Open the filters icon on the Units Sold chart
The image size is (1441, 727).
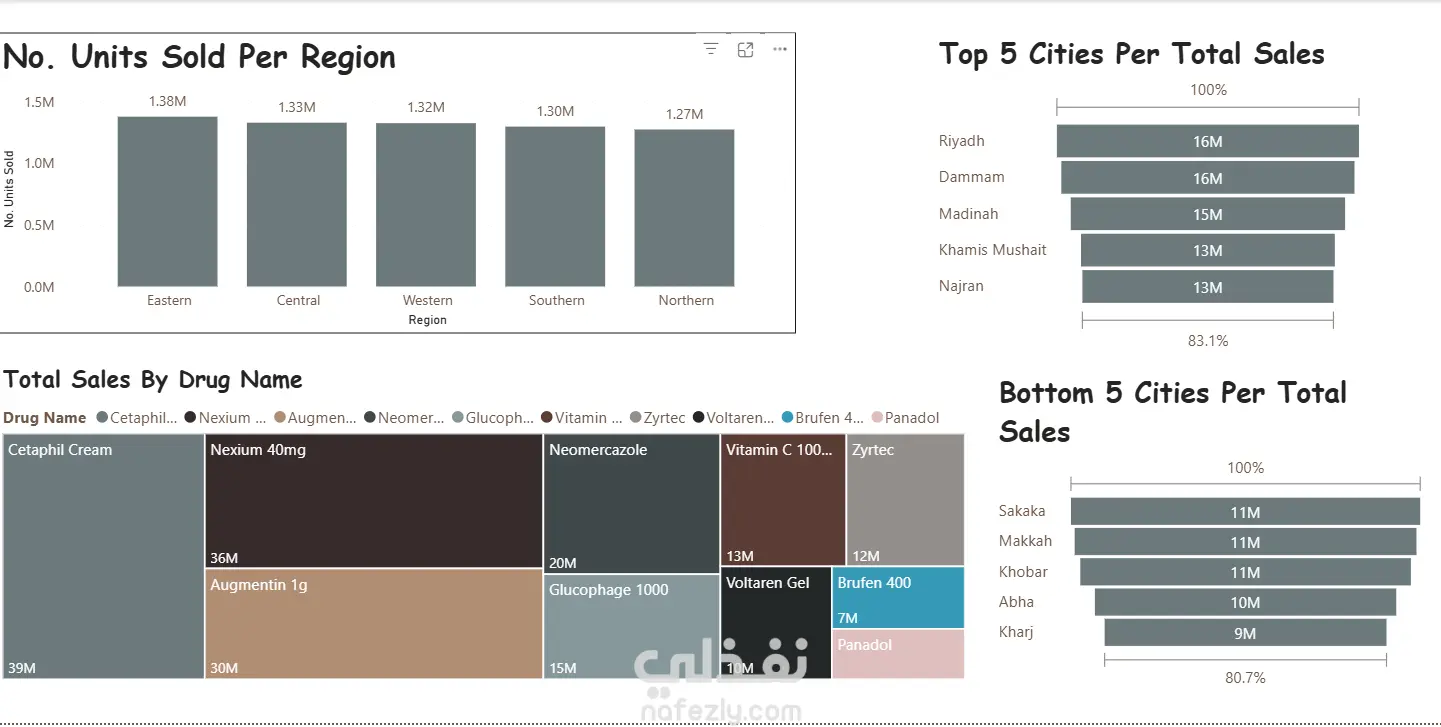coord(711,49)
